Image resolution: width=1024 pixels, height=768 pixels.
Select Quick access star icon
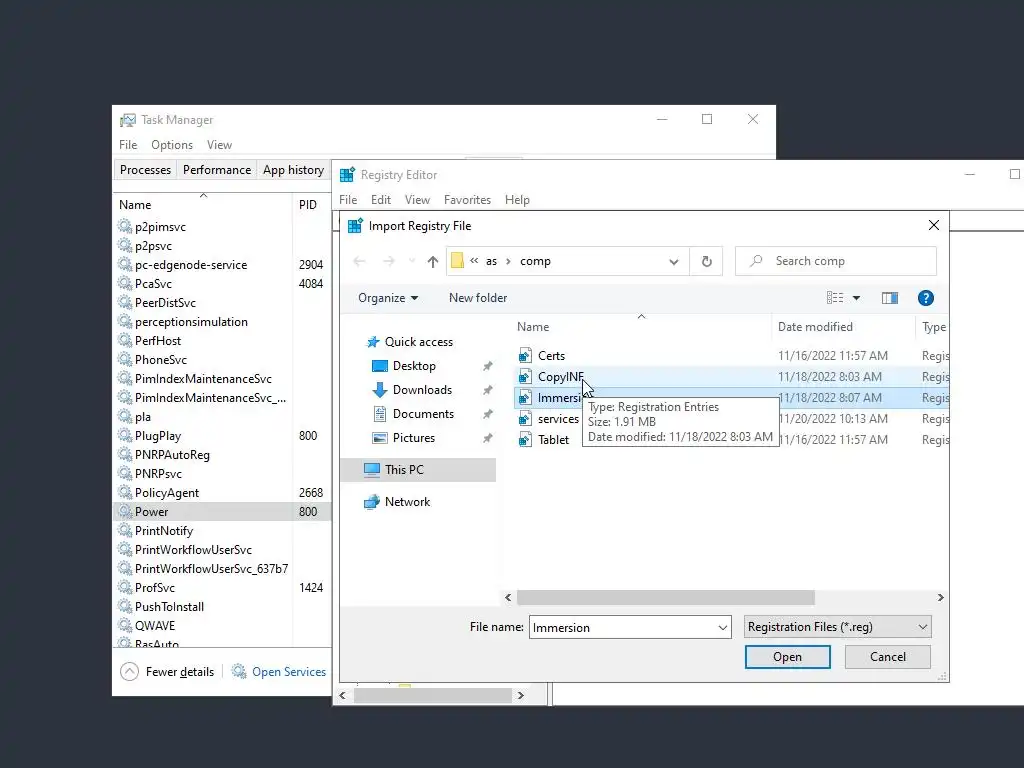(x=373, y=342)
